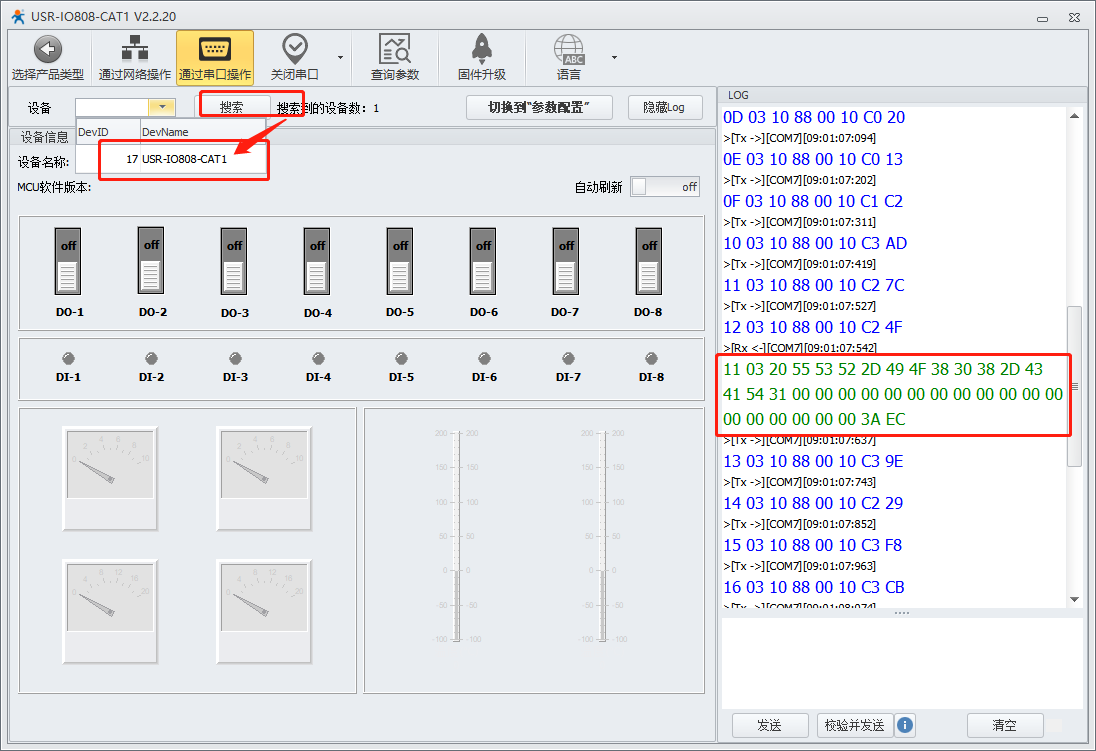Open 查询参数 query icon
This screenshot has height=751, width=1096.
click(394, 49)
